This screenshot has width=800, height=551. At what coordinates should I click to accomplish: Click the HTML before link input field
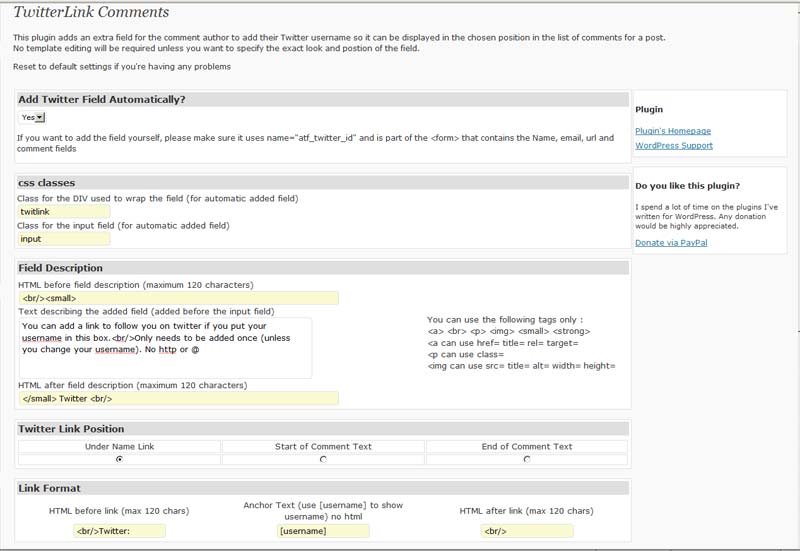tap(119, 531)
